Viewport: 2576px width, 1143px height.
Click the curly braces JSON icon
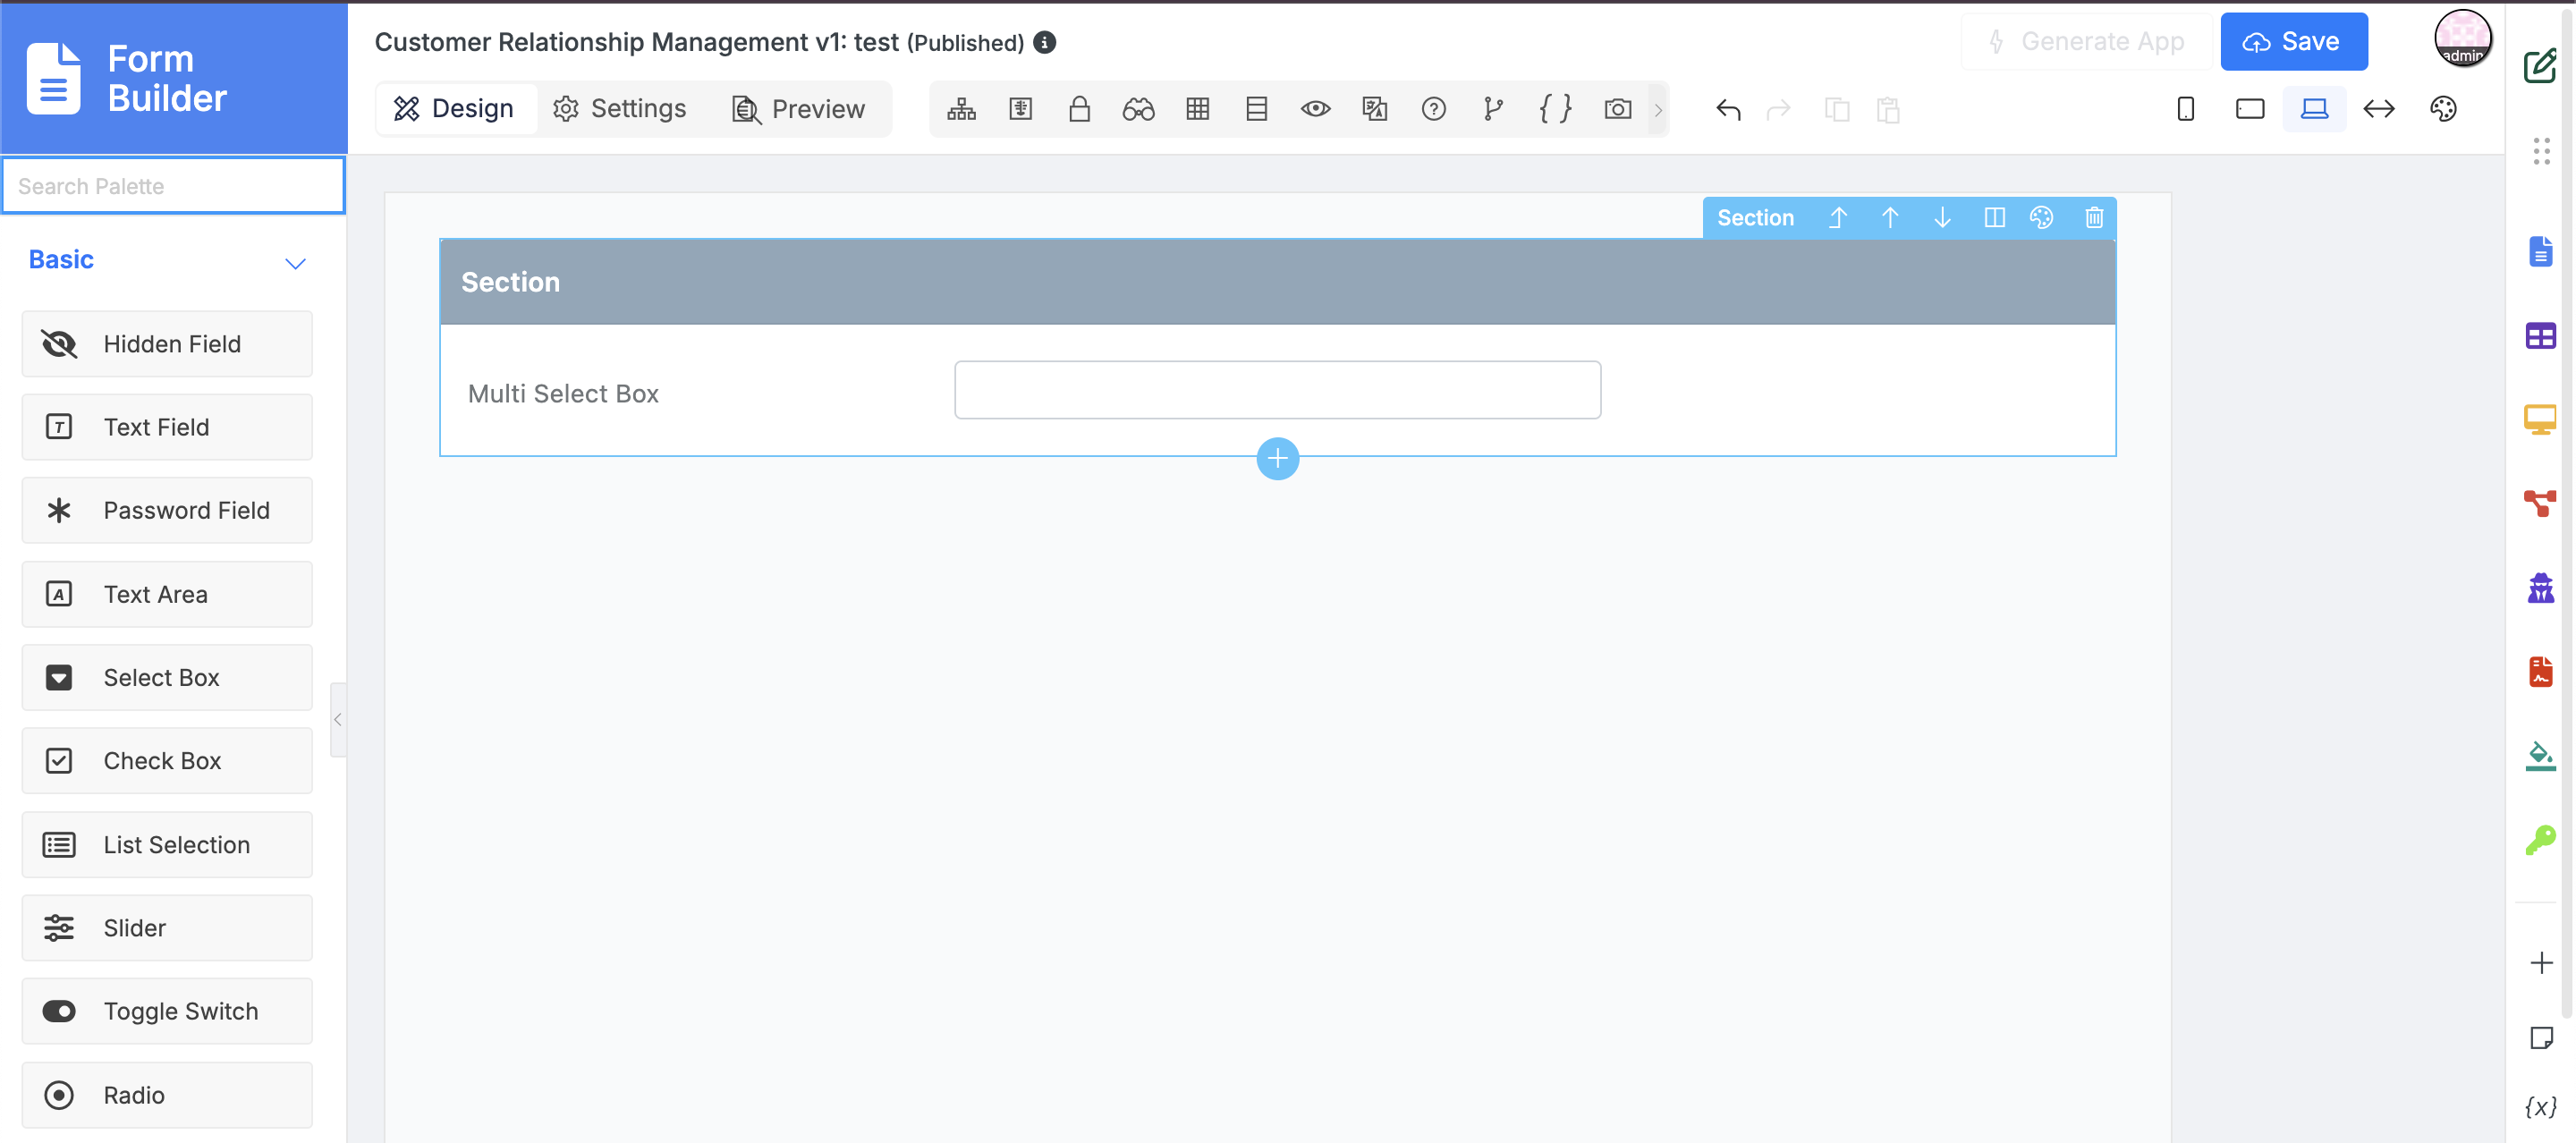1555,109
